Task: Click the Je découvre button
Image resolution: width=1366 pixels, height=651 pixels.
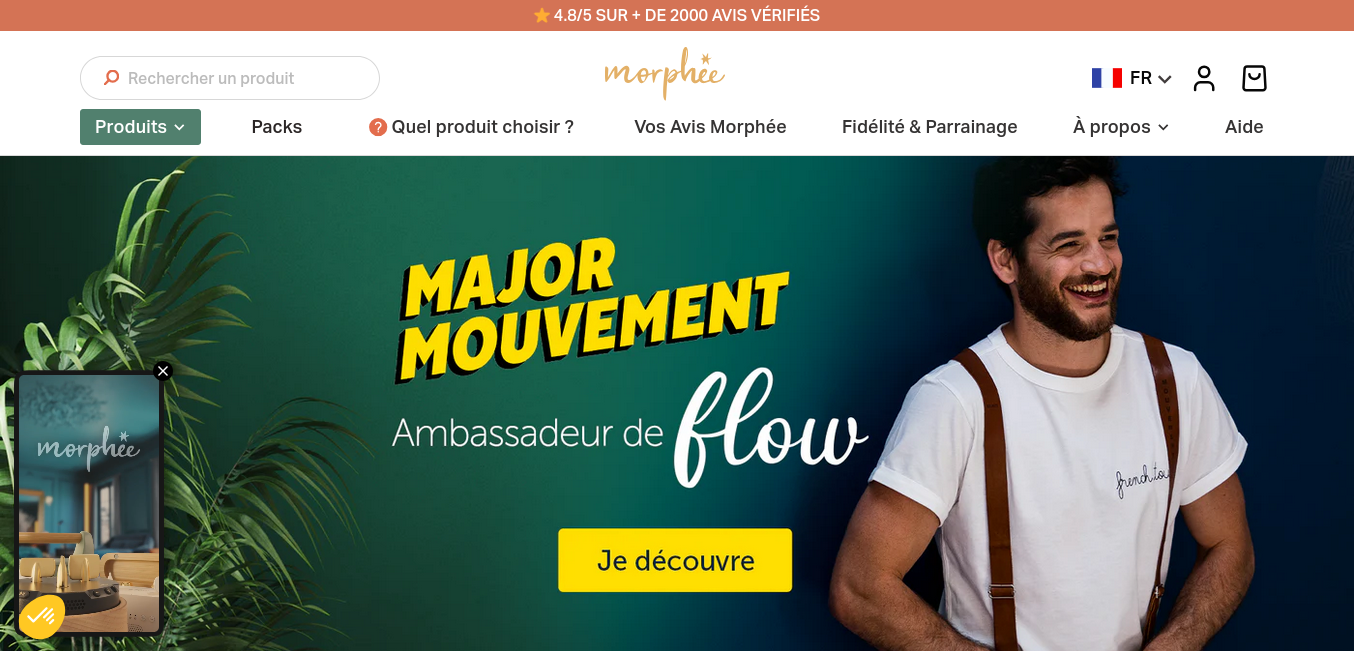Action: (x=675, y=560)
